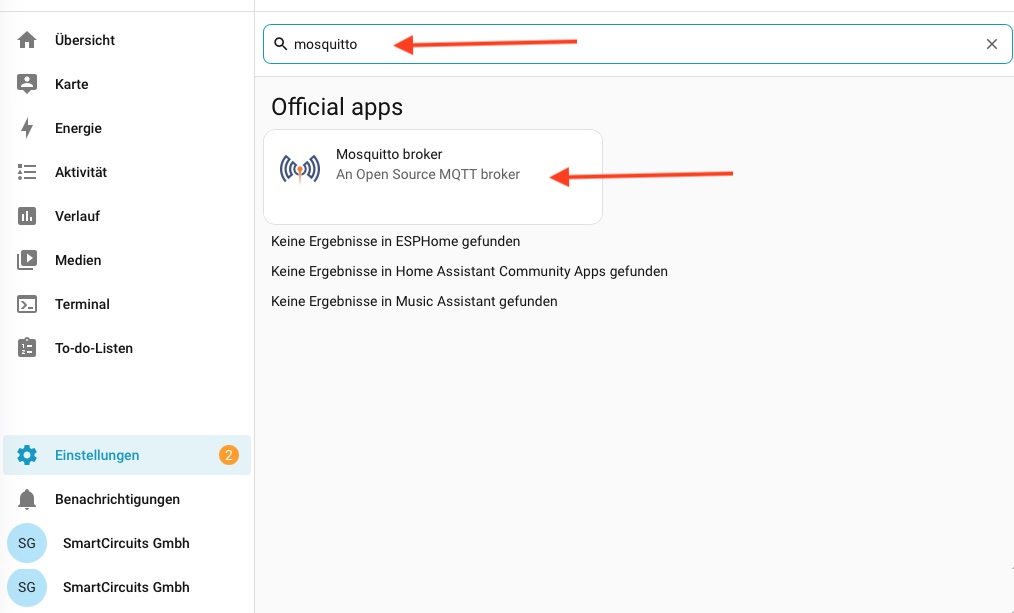Open upper SmartCircuits Gmbh profile label
Image resolution: width=1014 pixels, height=613 pixels.
pos(126,543)
